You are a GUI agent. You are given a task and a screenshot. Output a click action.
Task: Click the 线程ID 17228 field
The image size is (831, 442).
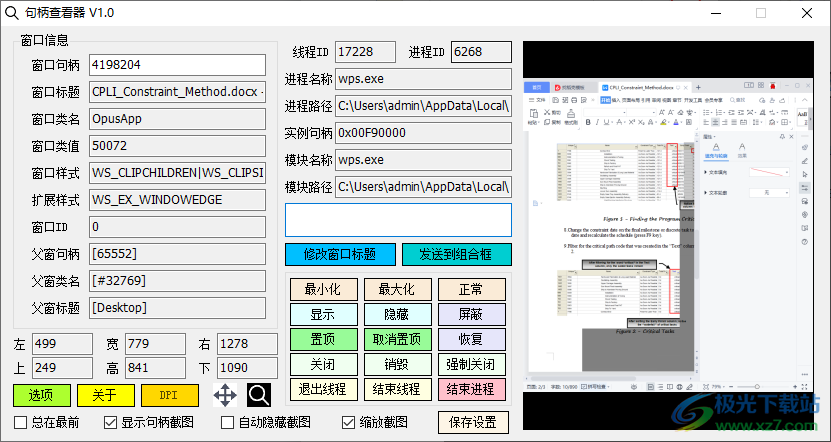(x=365, y=52)
